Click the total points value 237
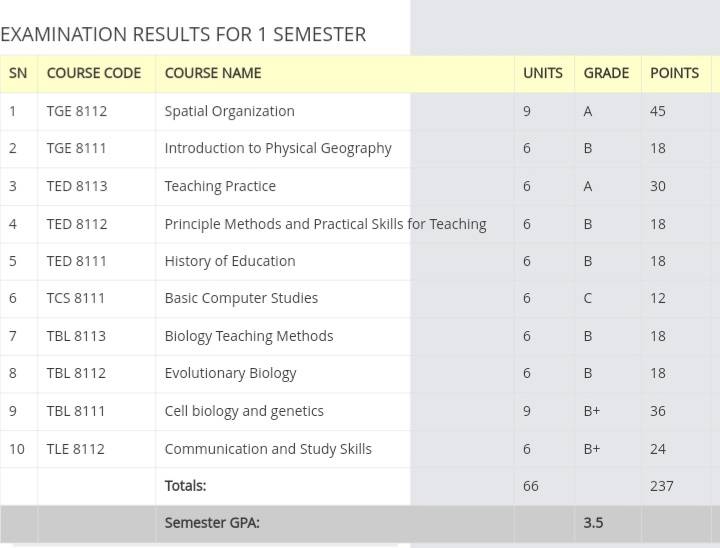Viewport: 720px width, 548px height. click(x=662, y=486)
